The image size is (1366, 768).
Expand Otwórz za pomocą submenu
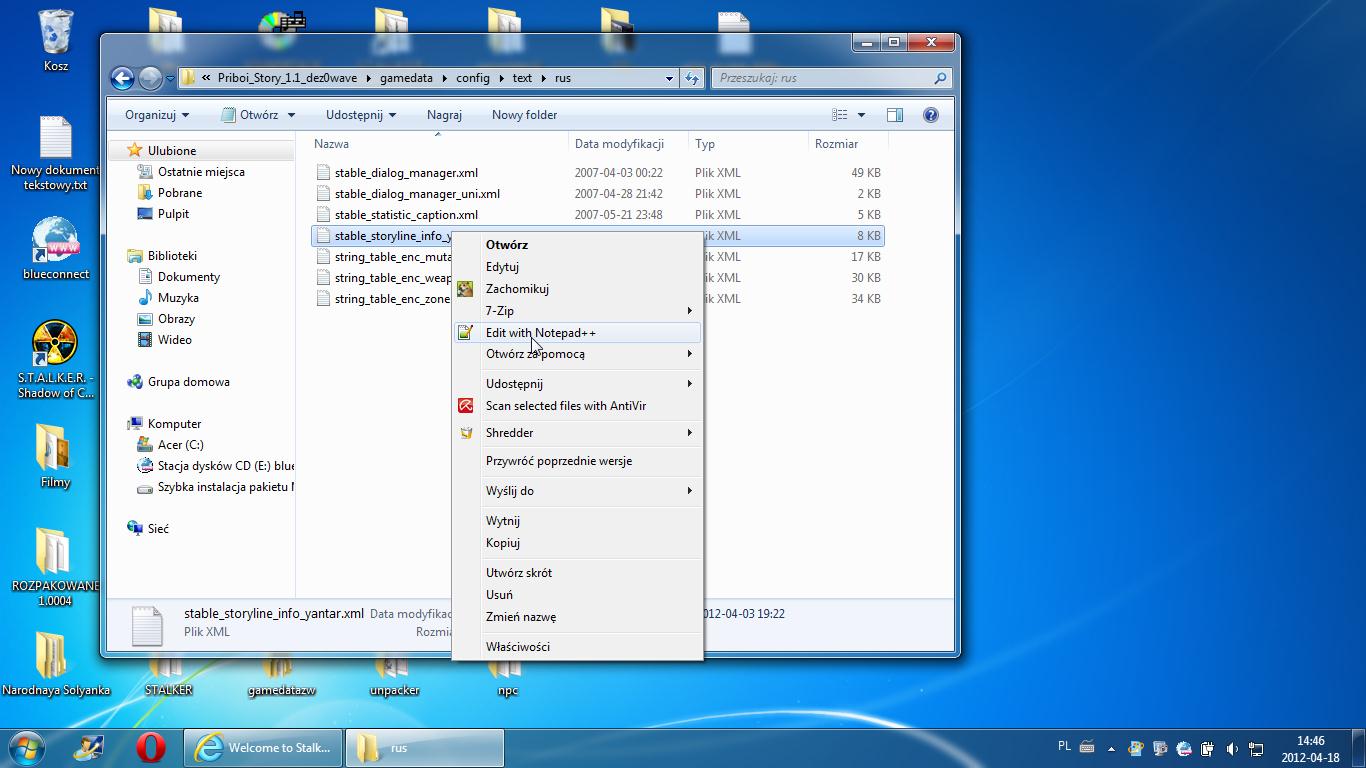(x=577, y=354)
